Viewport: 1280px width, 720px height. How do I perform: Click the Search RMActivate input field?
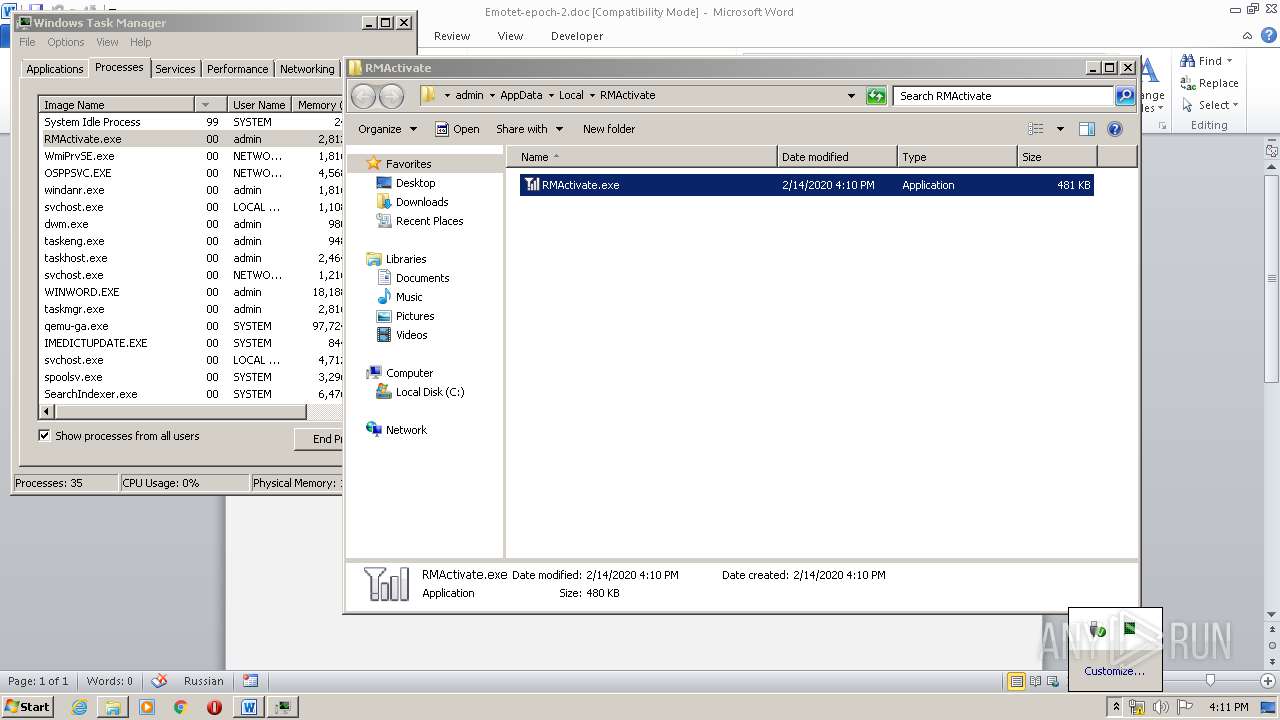coord(1003,96)
